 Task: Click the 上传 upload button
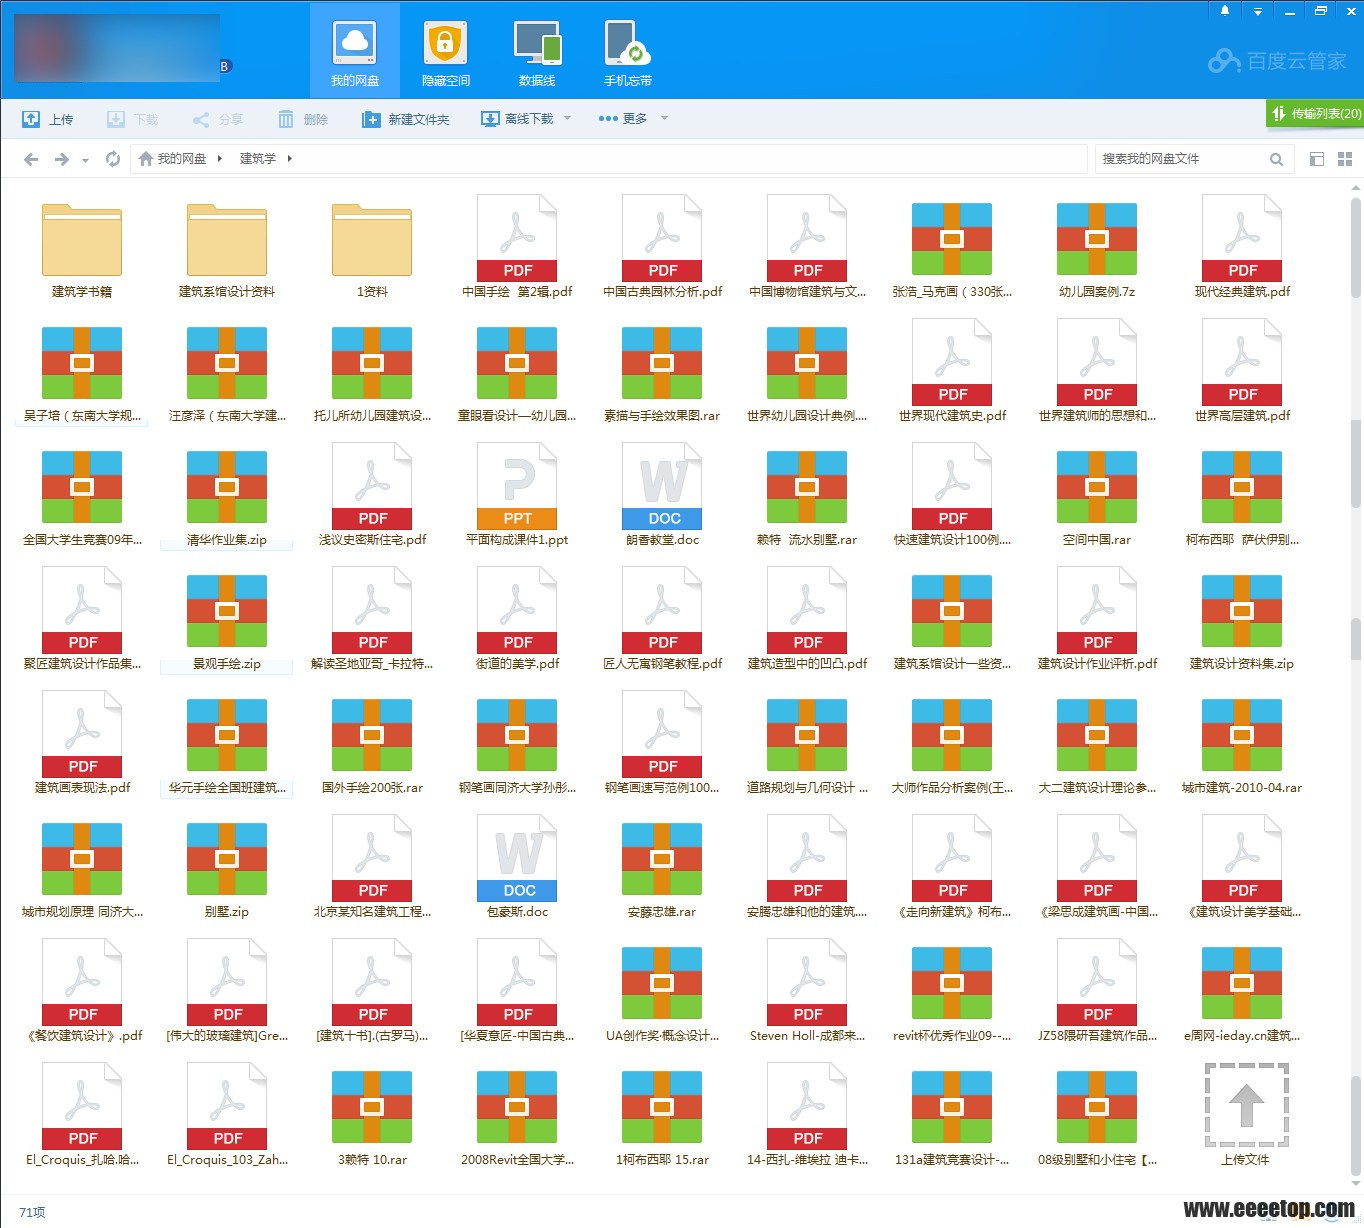pos(48,119)
